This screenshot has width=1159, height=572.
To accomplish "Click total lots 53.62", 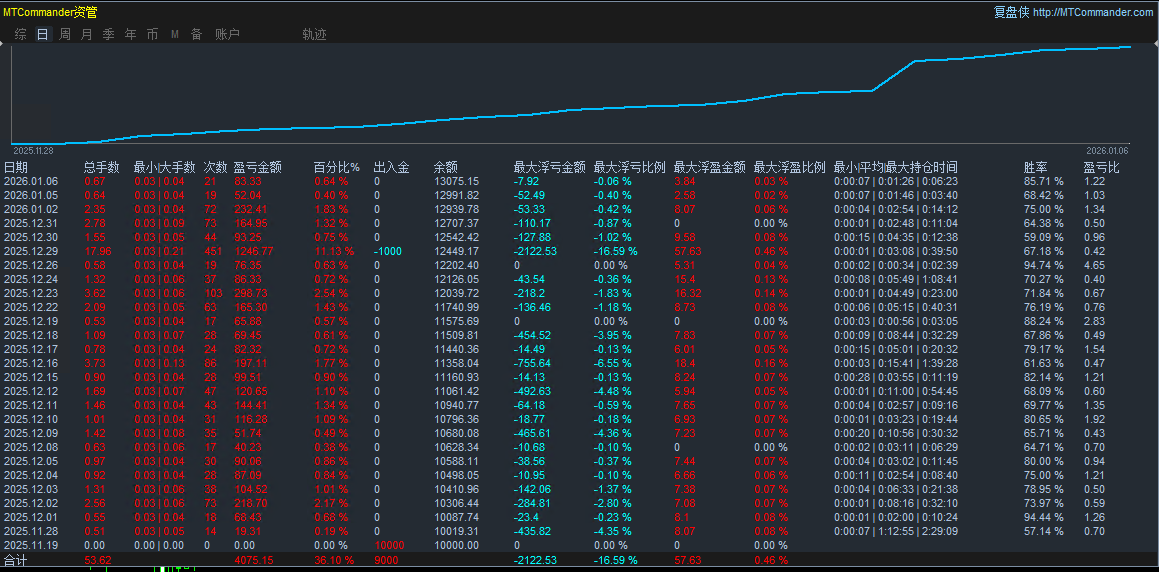I will click(x=98, y=560).
